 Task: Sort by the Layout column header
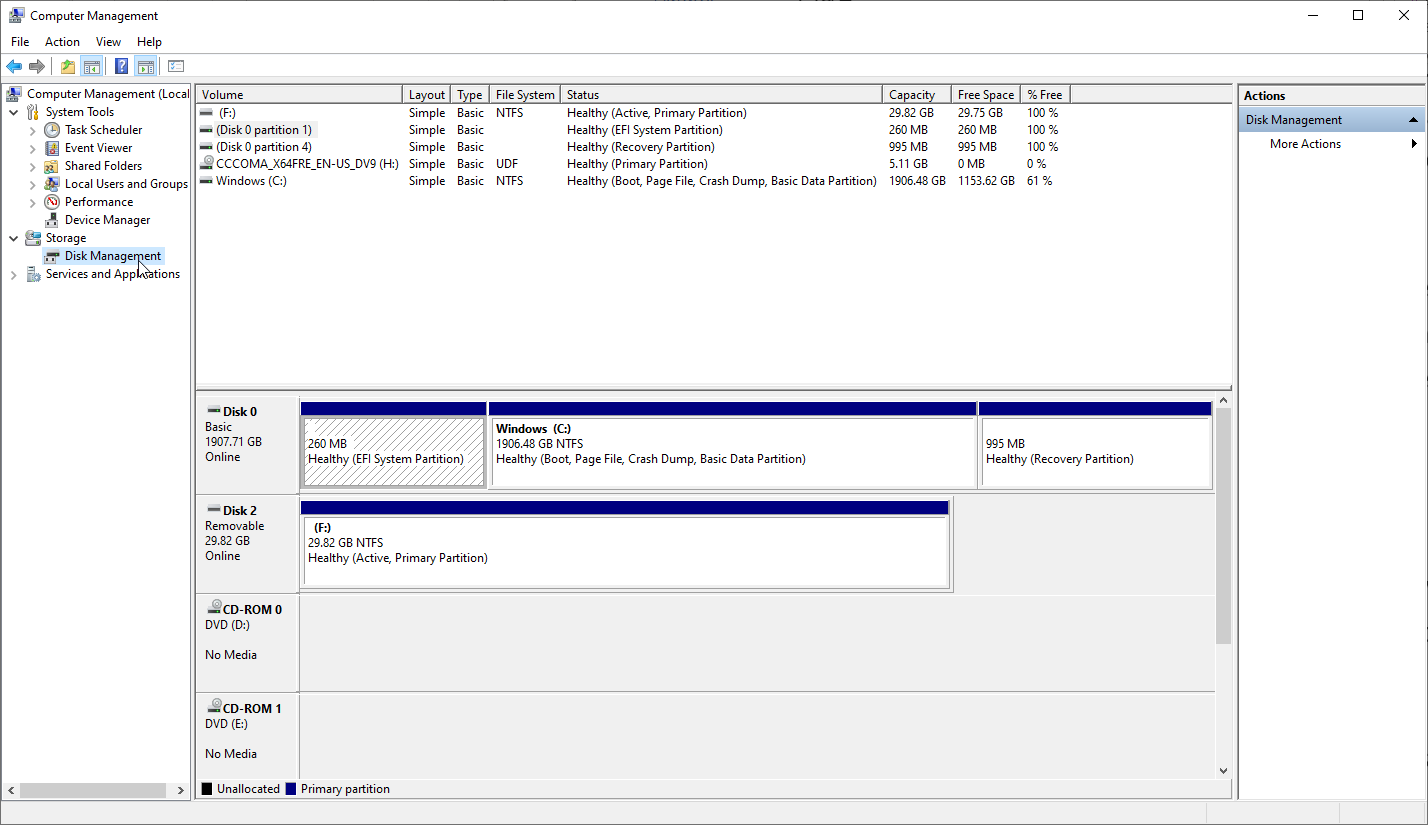427,95
